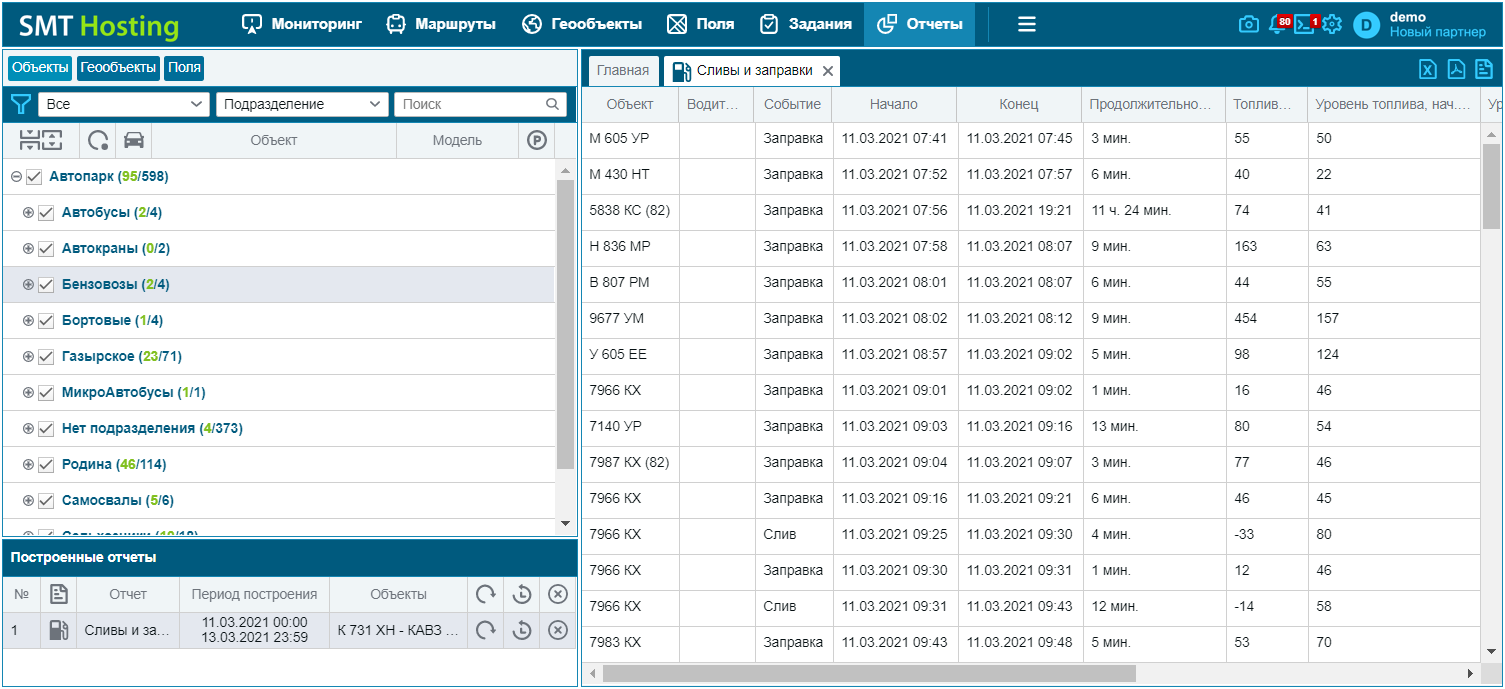1505x689 pixels.
Task: Delete report row 1 with X icon
Action: 558,630
